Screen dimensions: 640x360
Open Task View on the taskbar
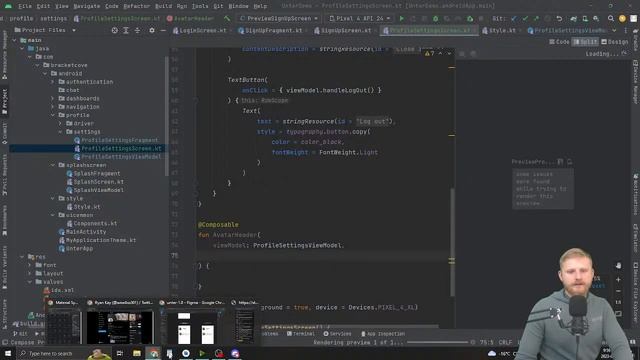(120, 353)
